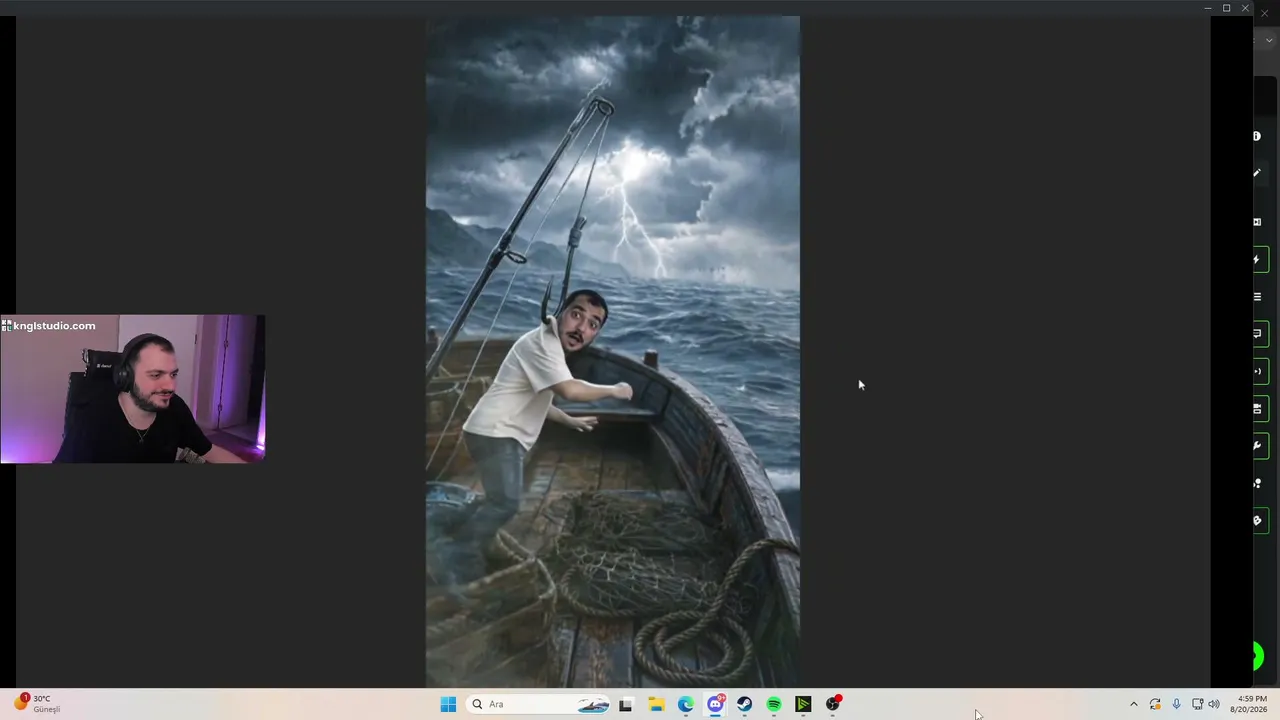The image size is (1280, 720).
Task: Show hidden system tray icons
Action: point(1133,704)
